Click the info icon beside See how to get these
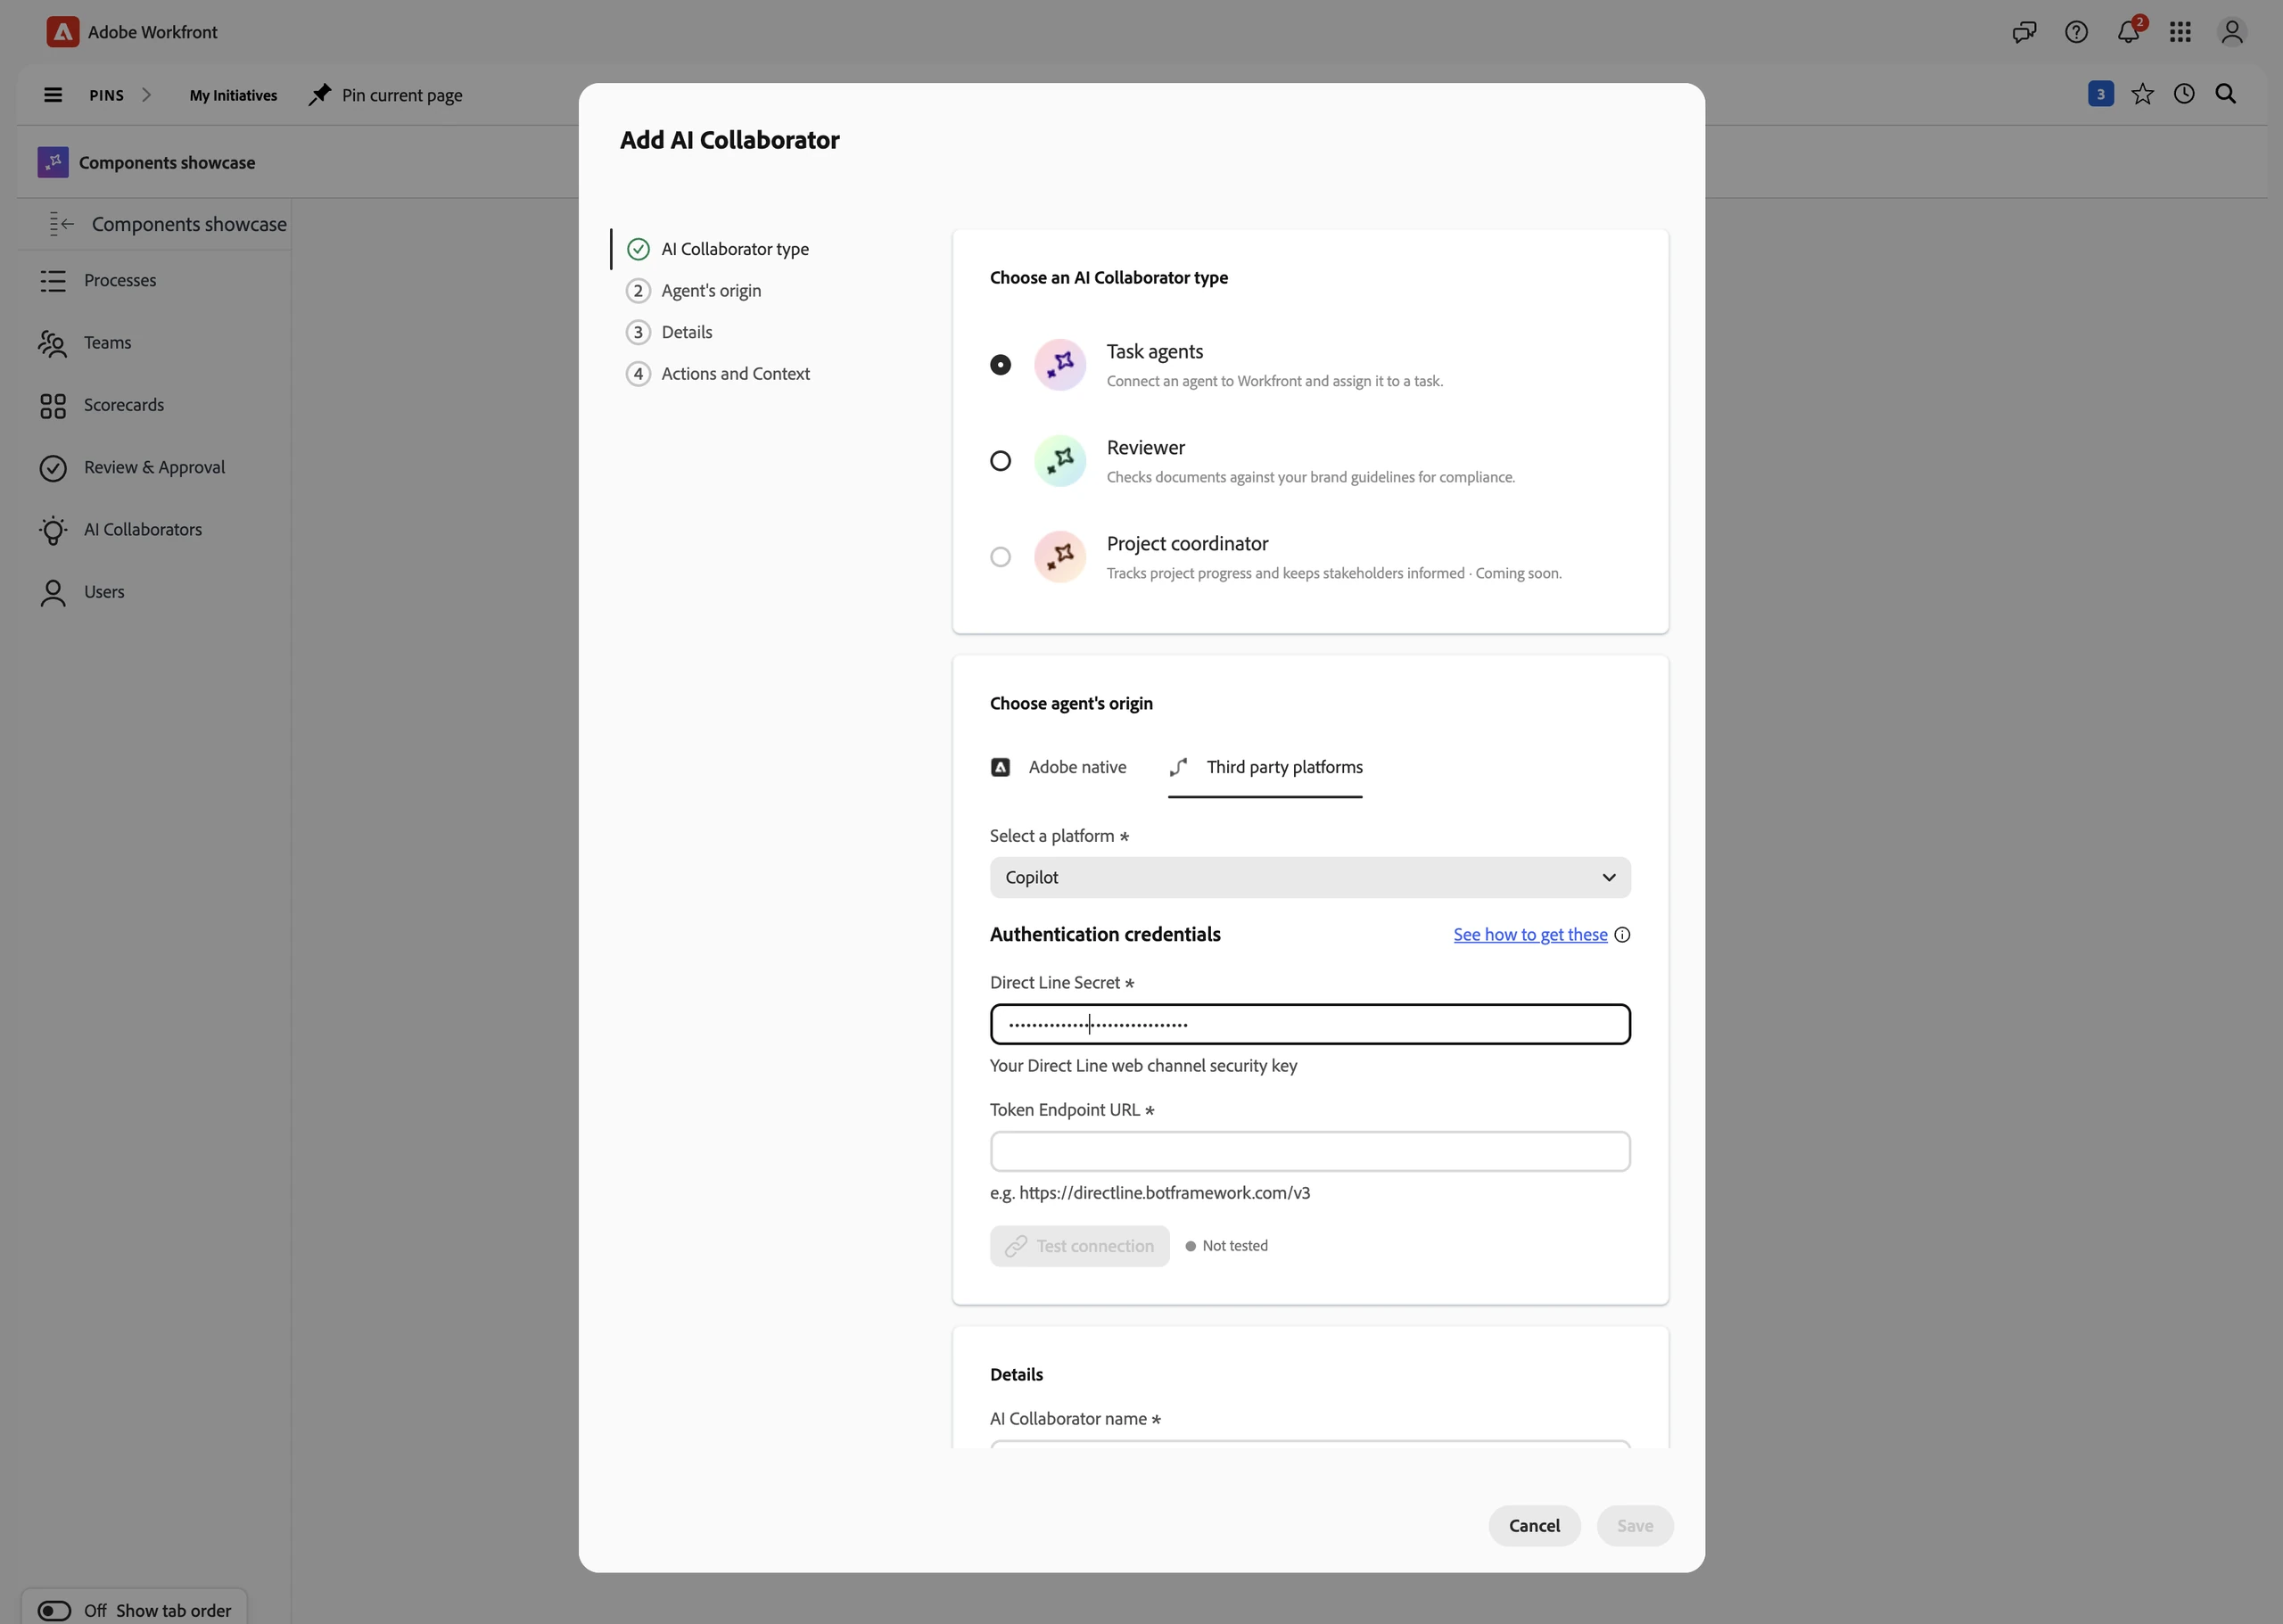Viewport: 2283px width, 1624px height. 1622,935
